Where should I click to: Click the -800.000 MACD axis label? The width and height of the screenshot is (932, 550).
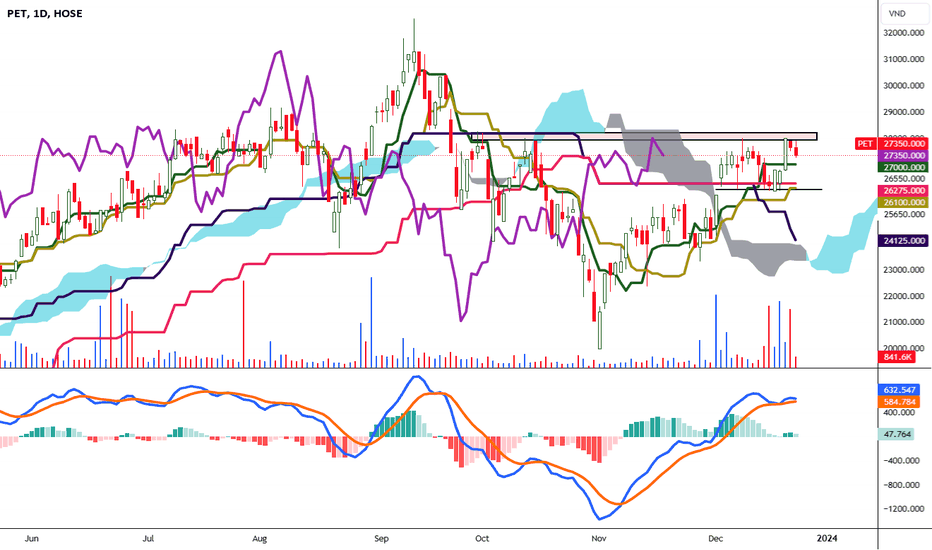click(899, 485)
